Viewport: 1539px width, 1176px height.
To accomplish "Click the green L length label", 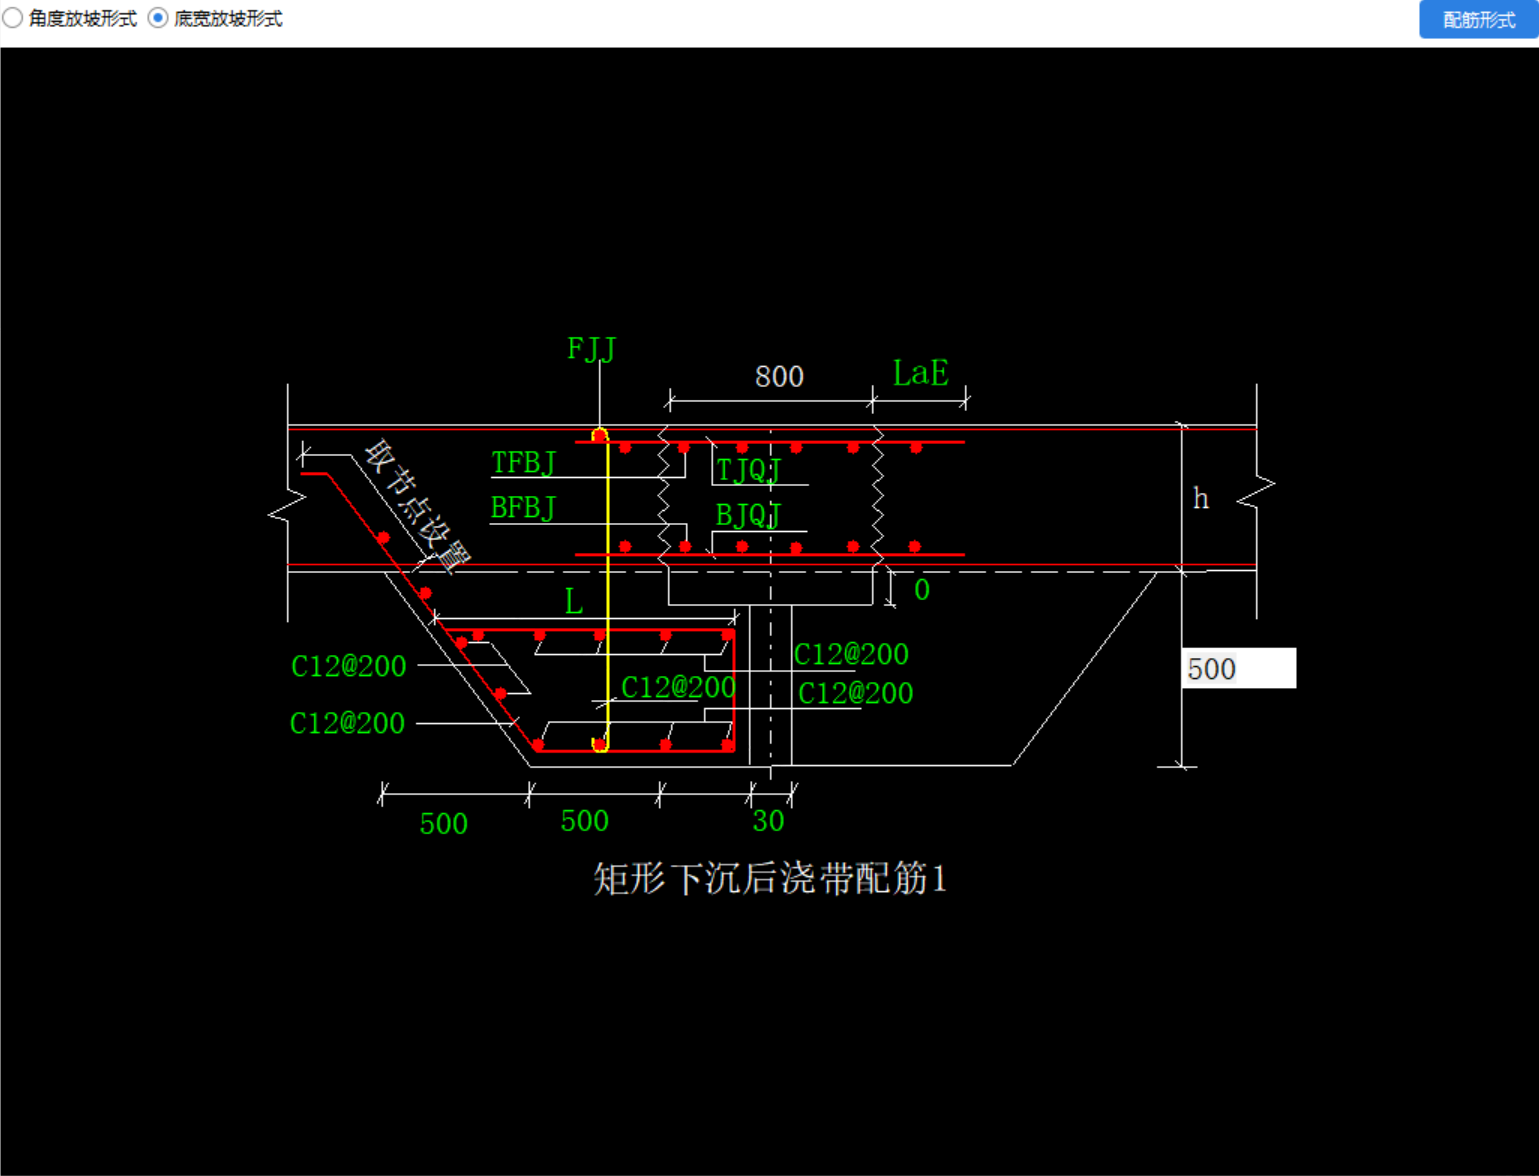I will click(x=573, y=601).
